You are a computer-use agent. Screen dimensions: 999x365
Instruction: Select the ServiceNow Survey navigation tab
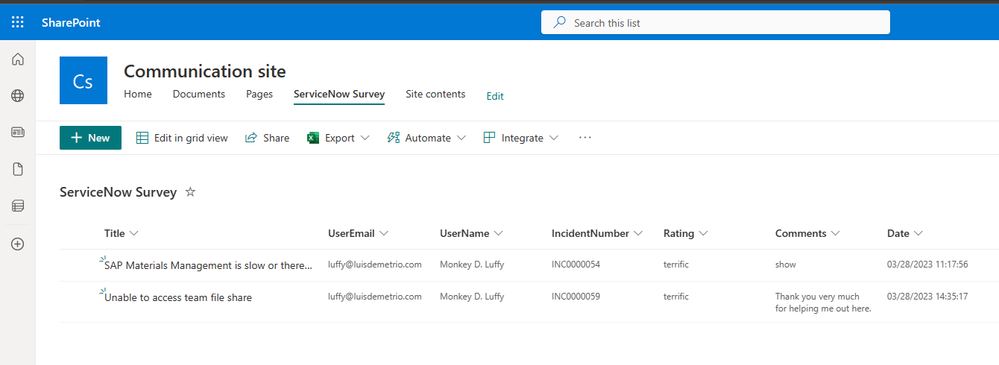click(339, 94)
